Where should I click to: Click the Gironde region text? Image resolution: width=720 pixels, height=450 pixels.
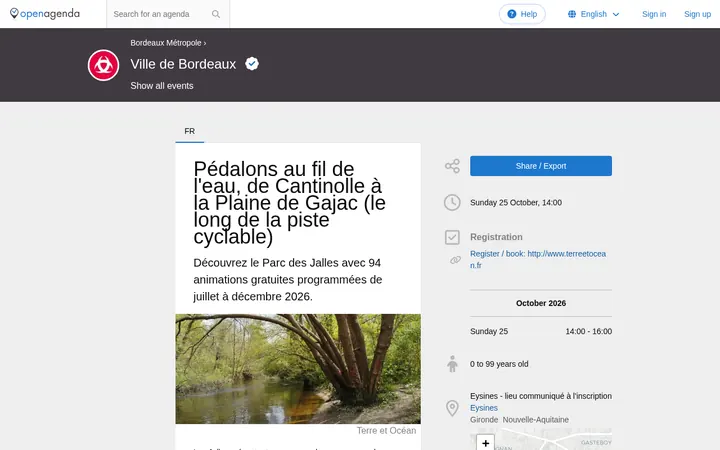[x=484, y=420]
